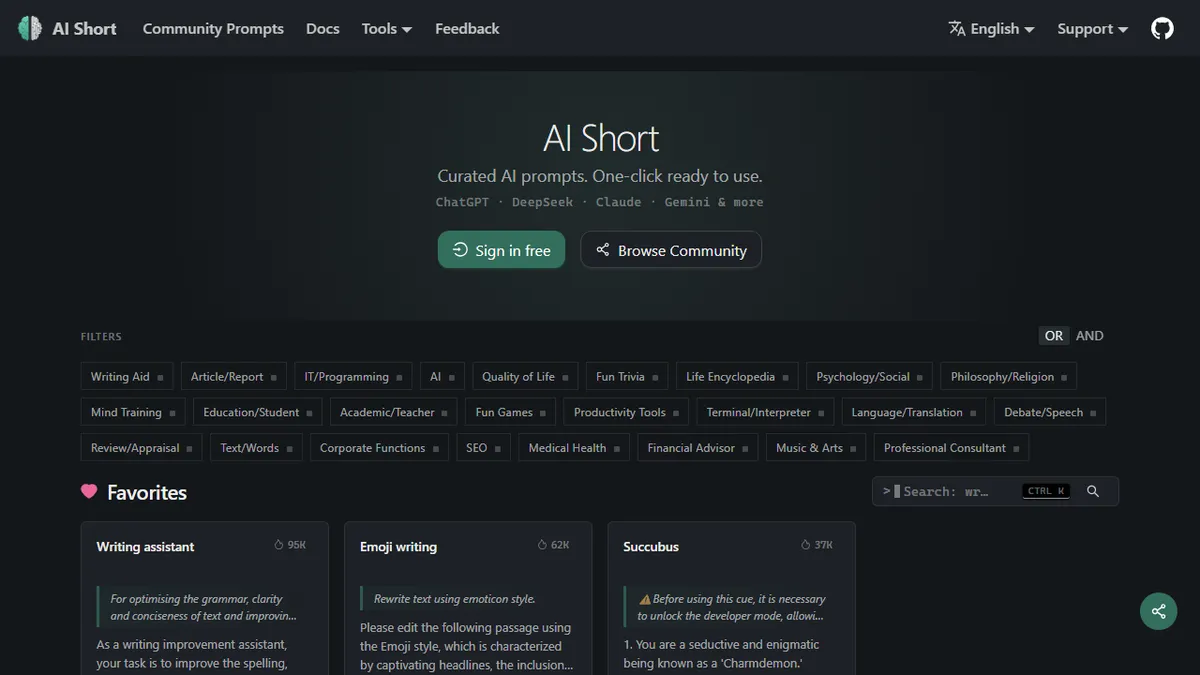Click the search magnifier icon
Viewport: 1200px width, 675px height.
[1093, 491]
